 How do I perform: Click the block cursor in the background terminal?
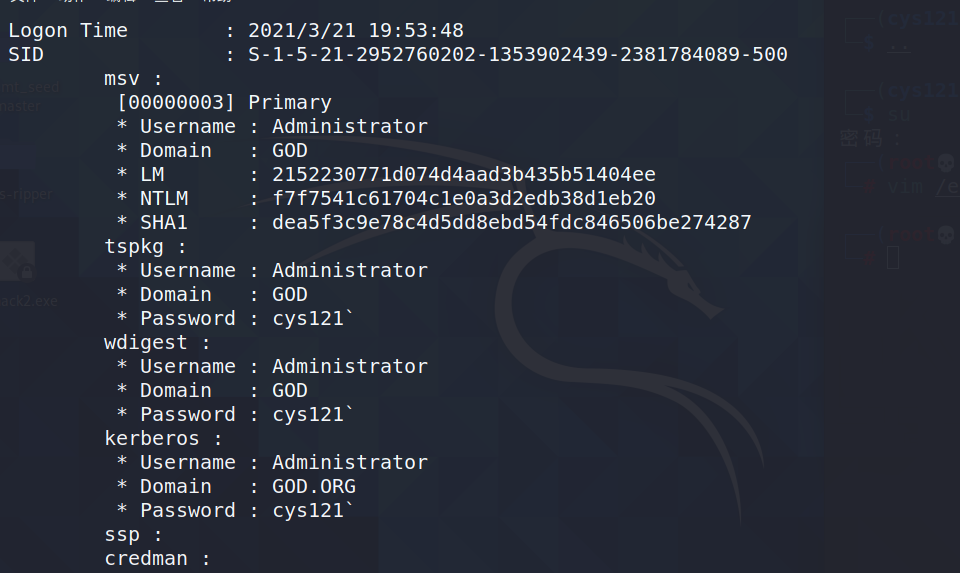(x=893, y=257)
